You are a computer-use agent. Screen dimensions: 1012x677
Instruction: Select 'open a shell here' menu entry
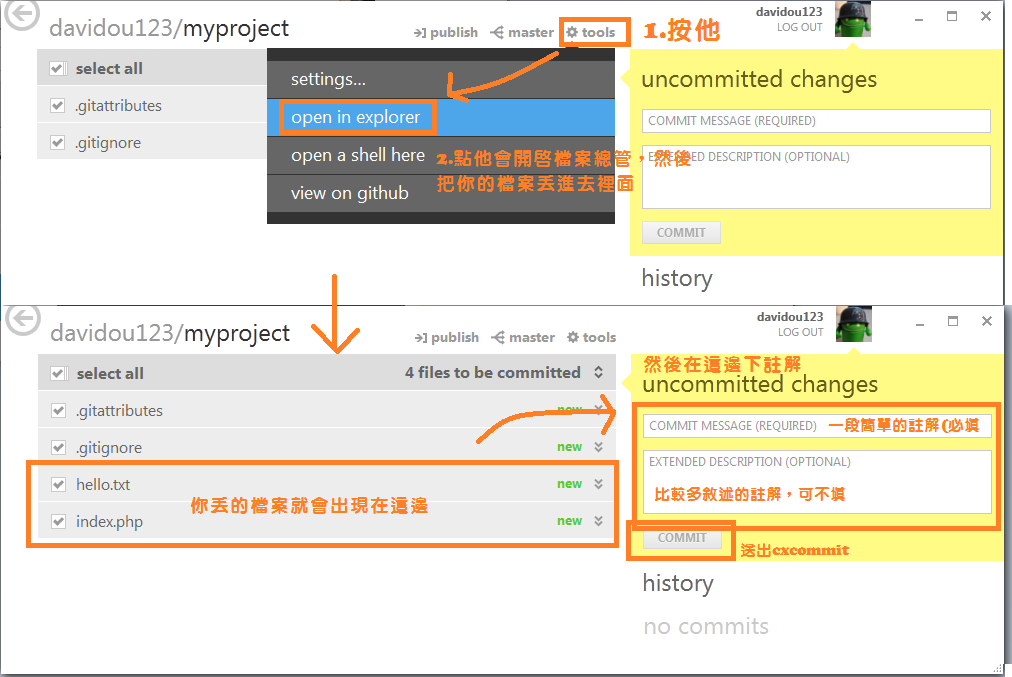pyautogui.click(x=358, y=156)
